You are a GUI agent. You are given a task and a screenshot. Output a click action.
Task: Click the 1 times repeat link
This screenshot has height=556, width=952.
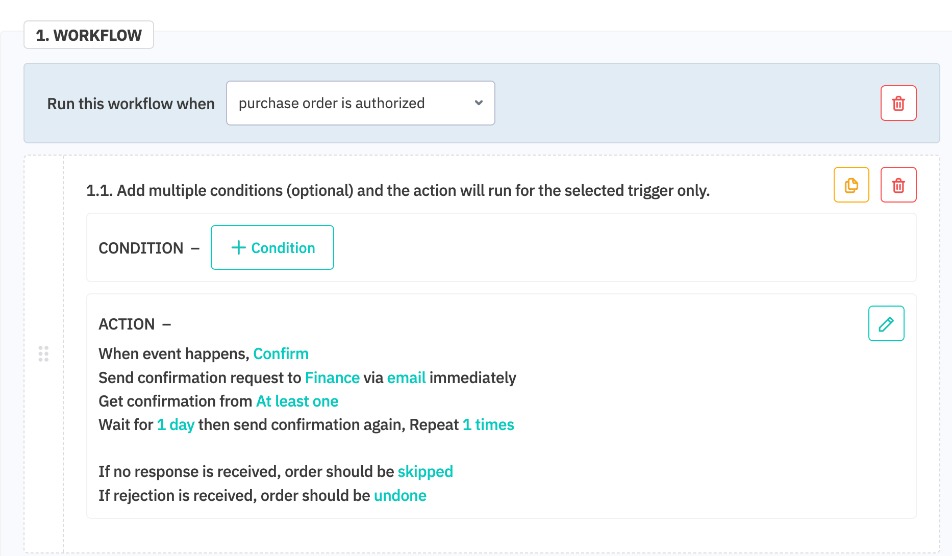click(x=488, y=425)
